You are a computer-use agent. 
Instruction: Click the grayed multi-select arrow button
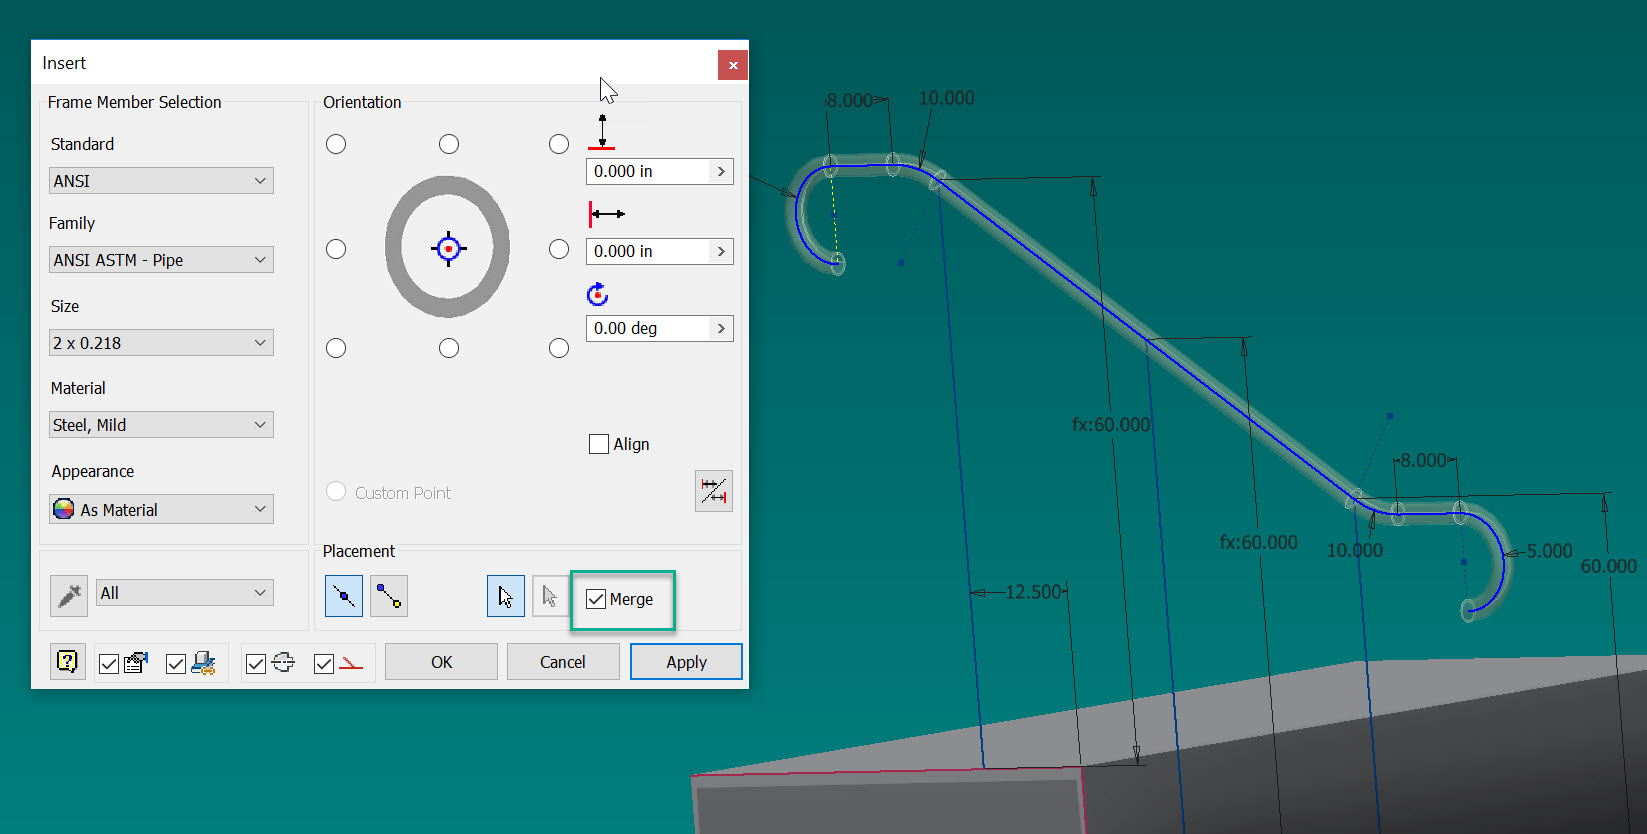coord(549,597)
